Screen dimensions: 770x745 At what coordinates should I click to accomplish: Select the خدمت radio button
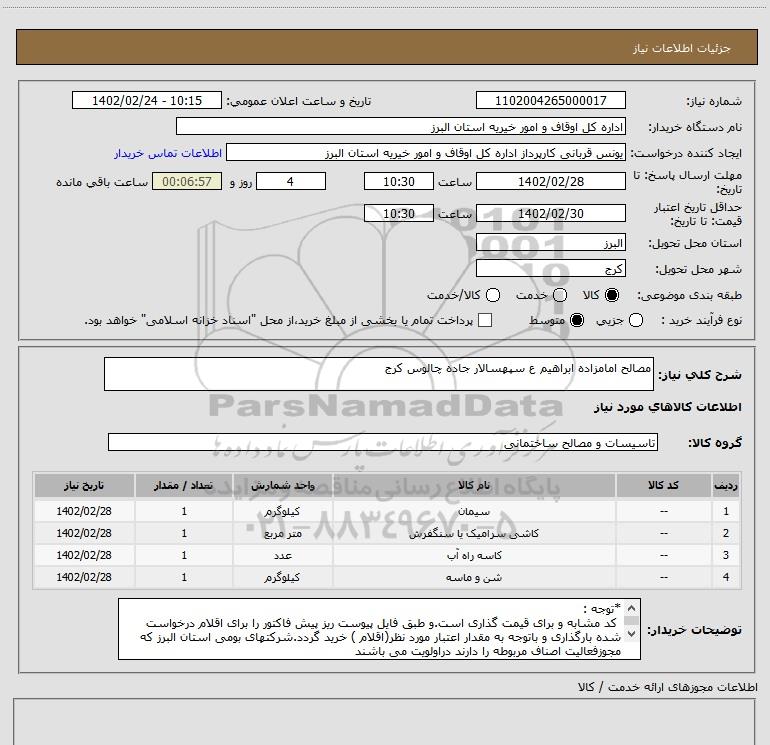click(560, 295)
